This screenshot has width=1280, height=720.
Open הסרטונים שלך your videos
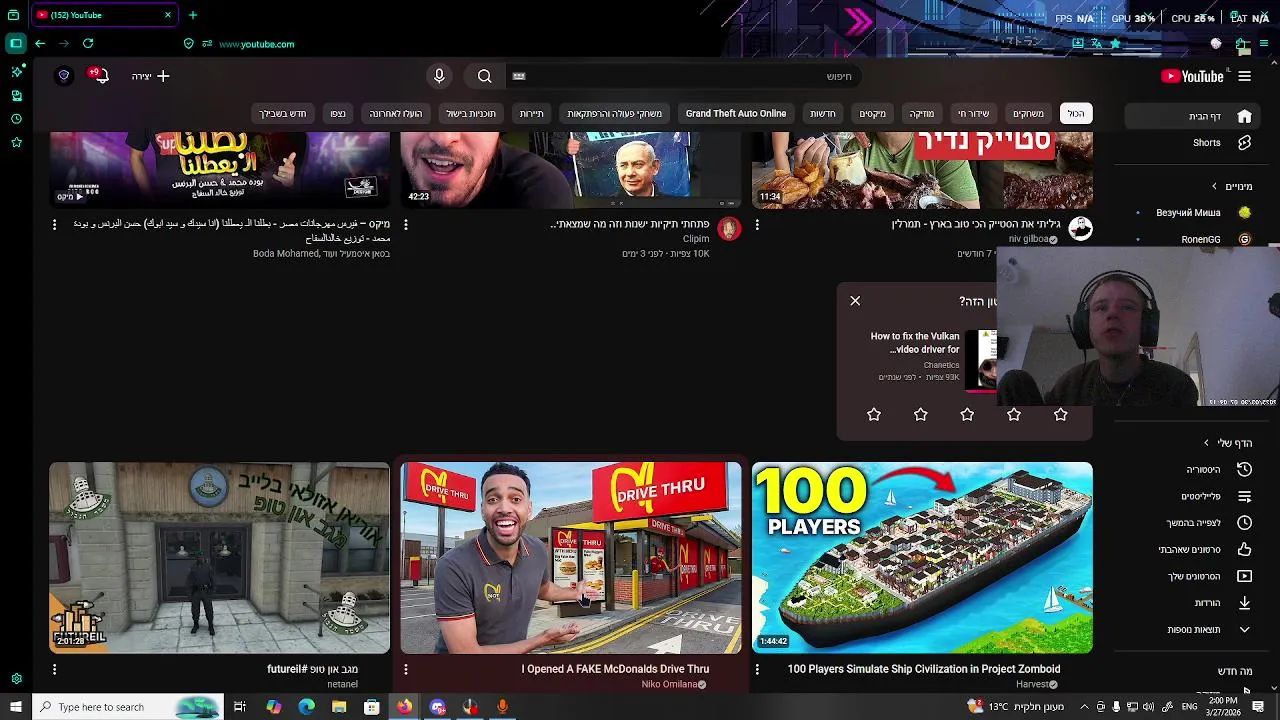[1190, 576]
